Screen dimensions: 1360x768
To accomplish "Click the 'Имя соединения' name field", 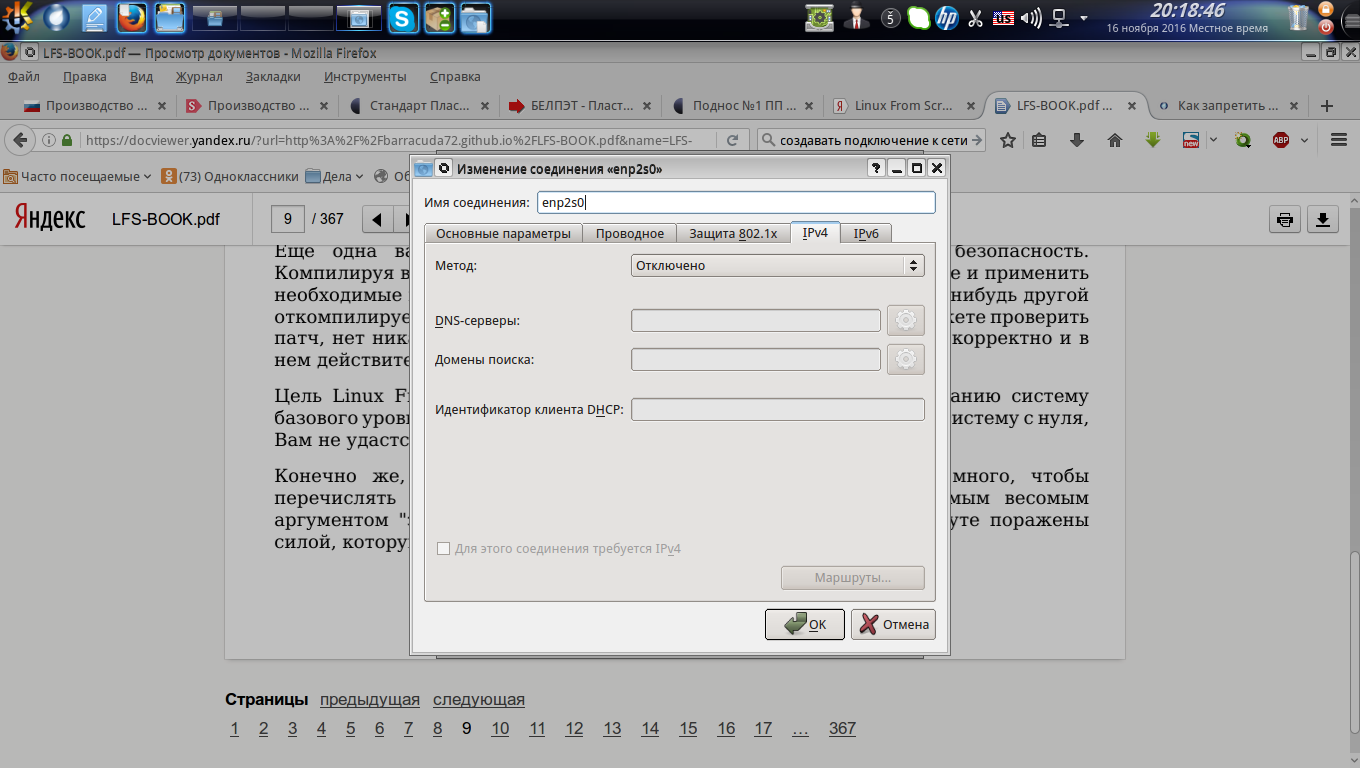I will 736,202.
